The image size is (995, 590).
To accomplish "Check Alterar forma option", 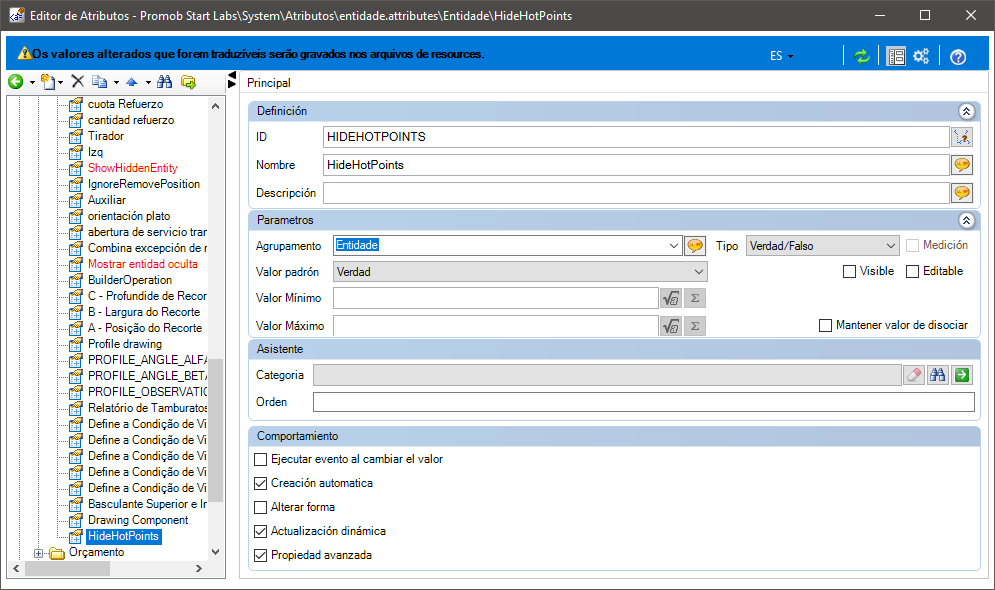I will tap(260, 508).
